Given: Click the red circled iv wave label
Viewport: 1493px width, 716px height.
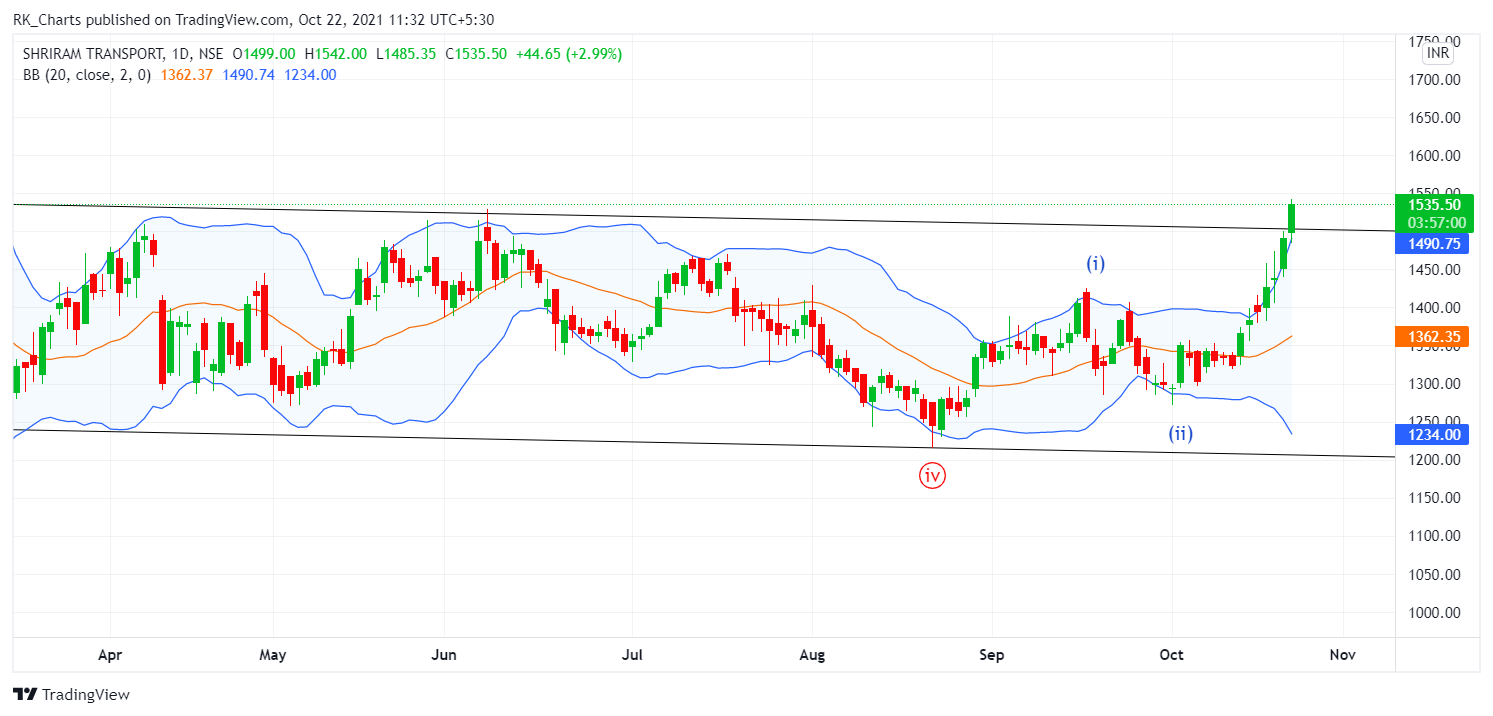Looking at the screenshot, I should point(932,476).
